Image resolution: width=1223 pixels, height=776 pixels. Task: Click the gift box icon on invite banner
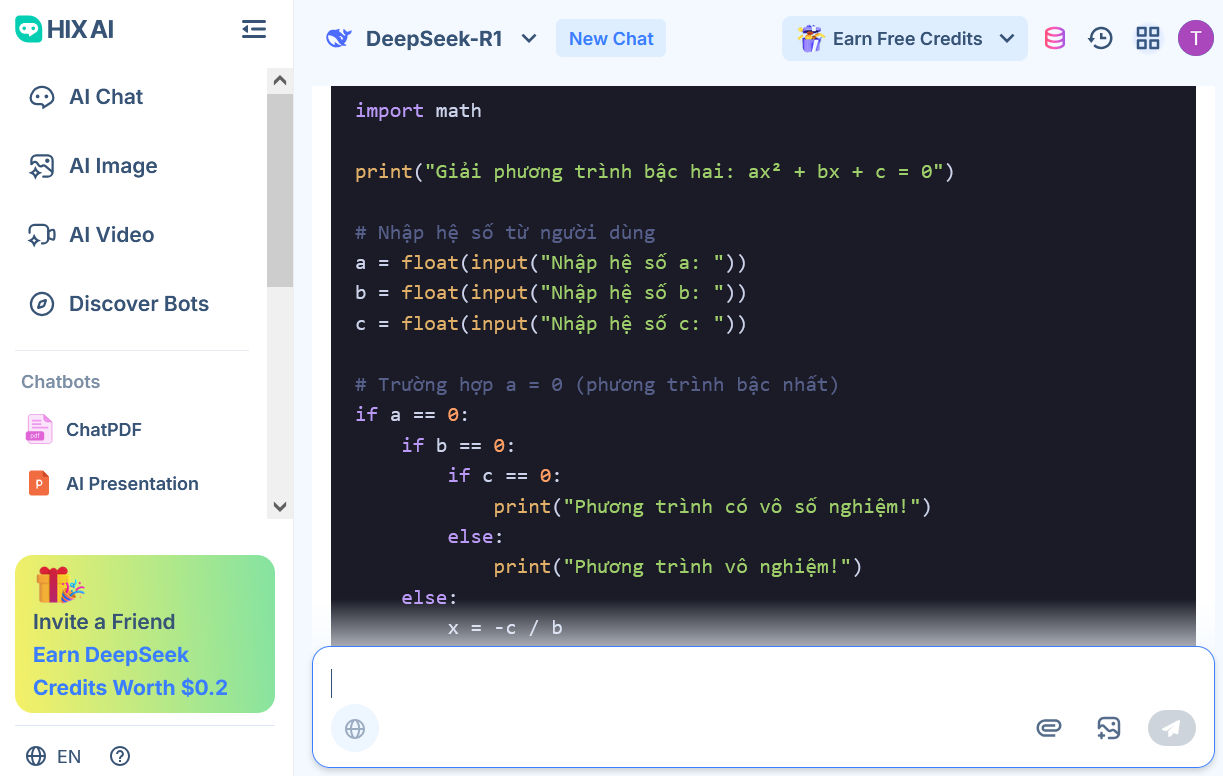[x=60, y=585]
